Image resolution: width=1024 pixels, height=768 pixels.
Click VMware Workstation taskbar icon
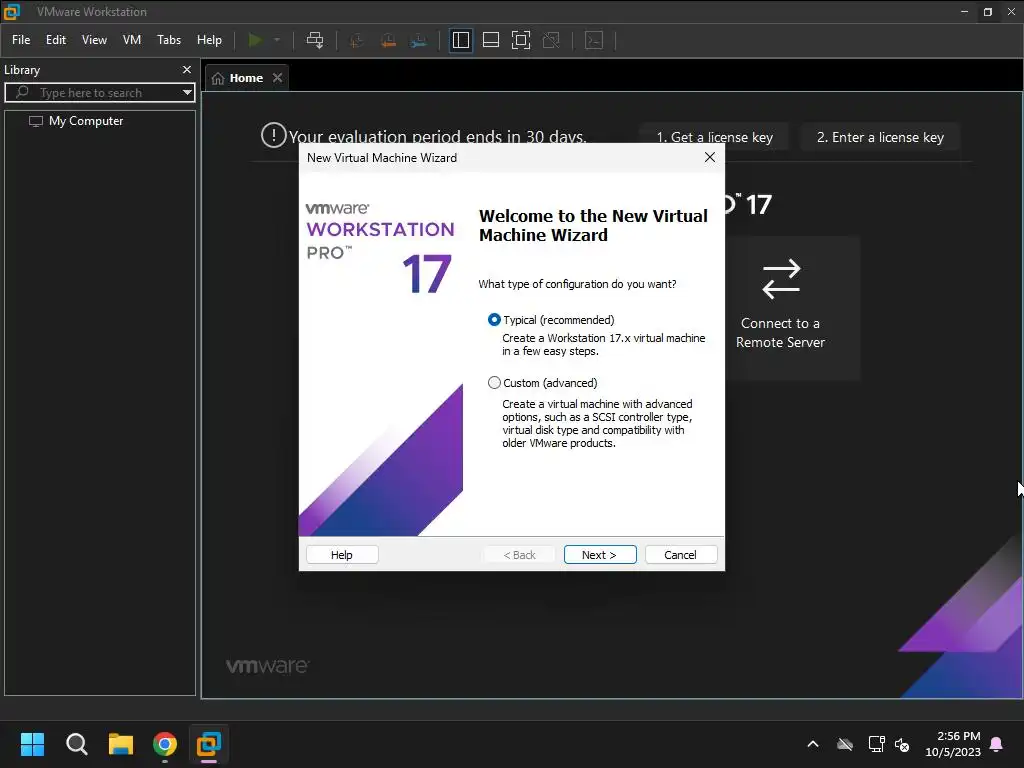tap(209, 744)
